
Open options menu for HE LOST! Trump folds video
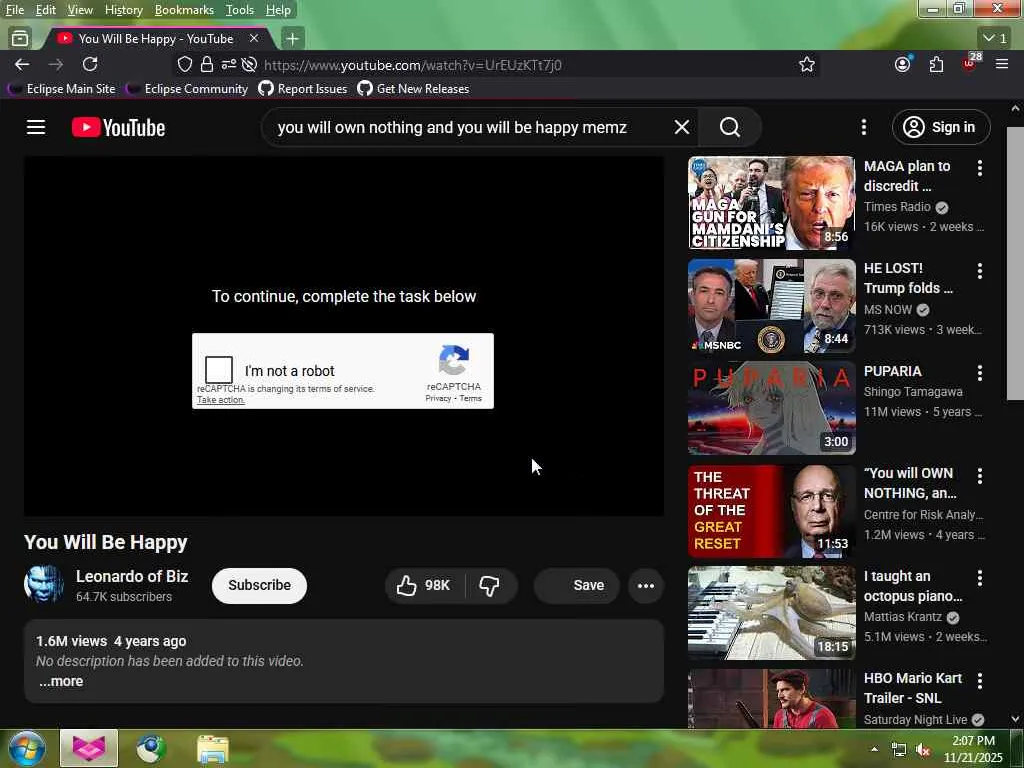[x=980, y=270]
